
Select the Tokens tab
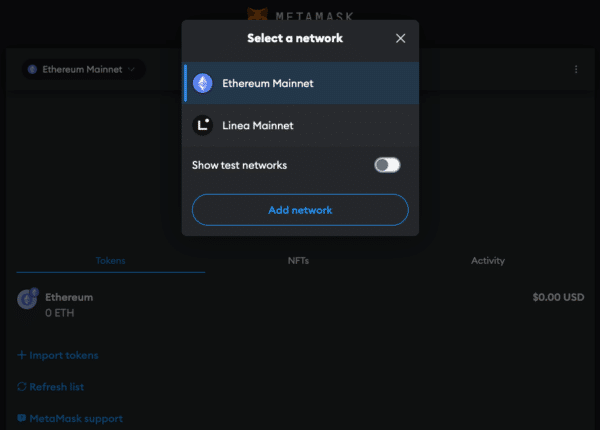point(110,261)
